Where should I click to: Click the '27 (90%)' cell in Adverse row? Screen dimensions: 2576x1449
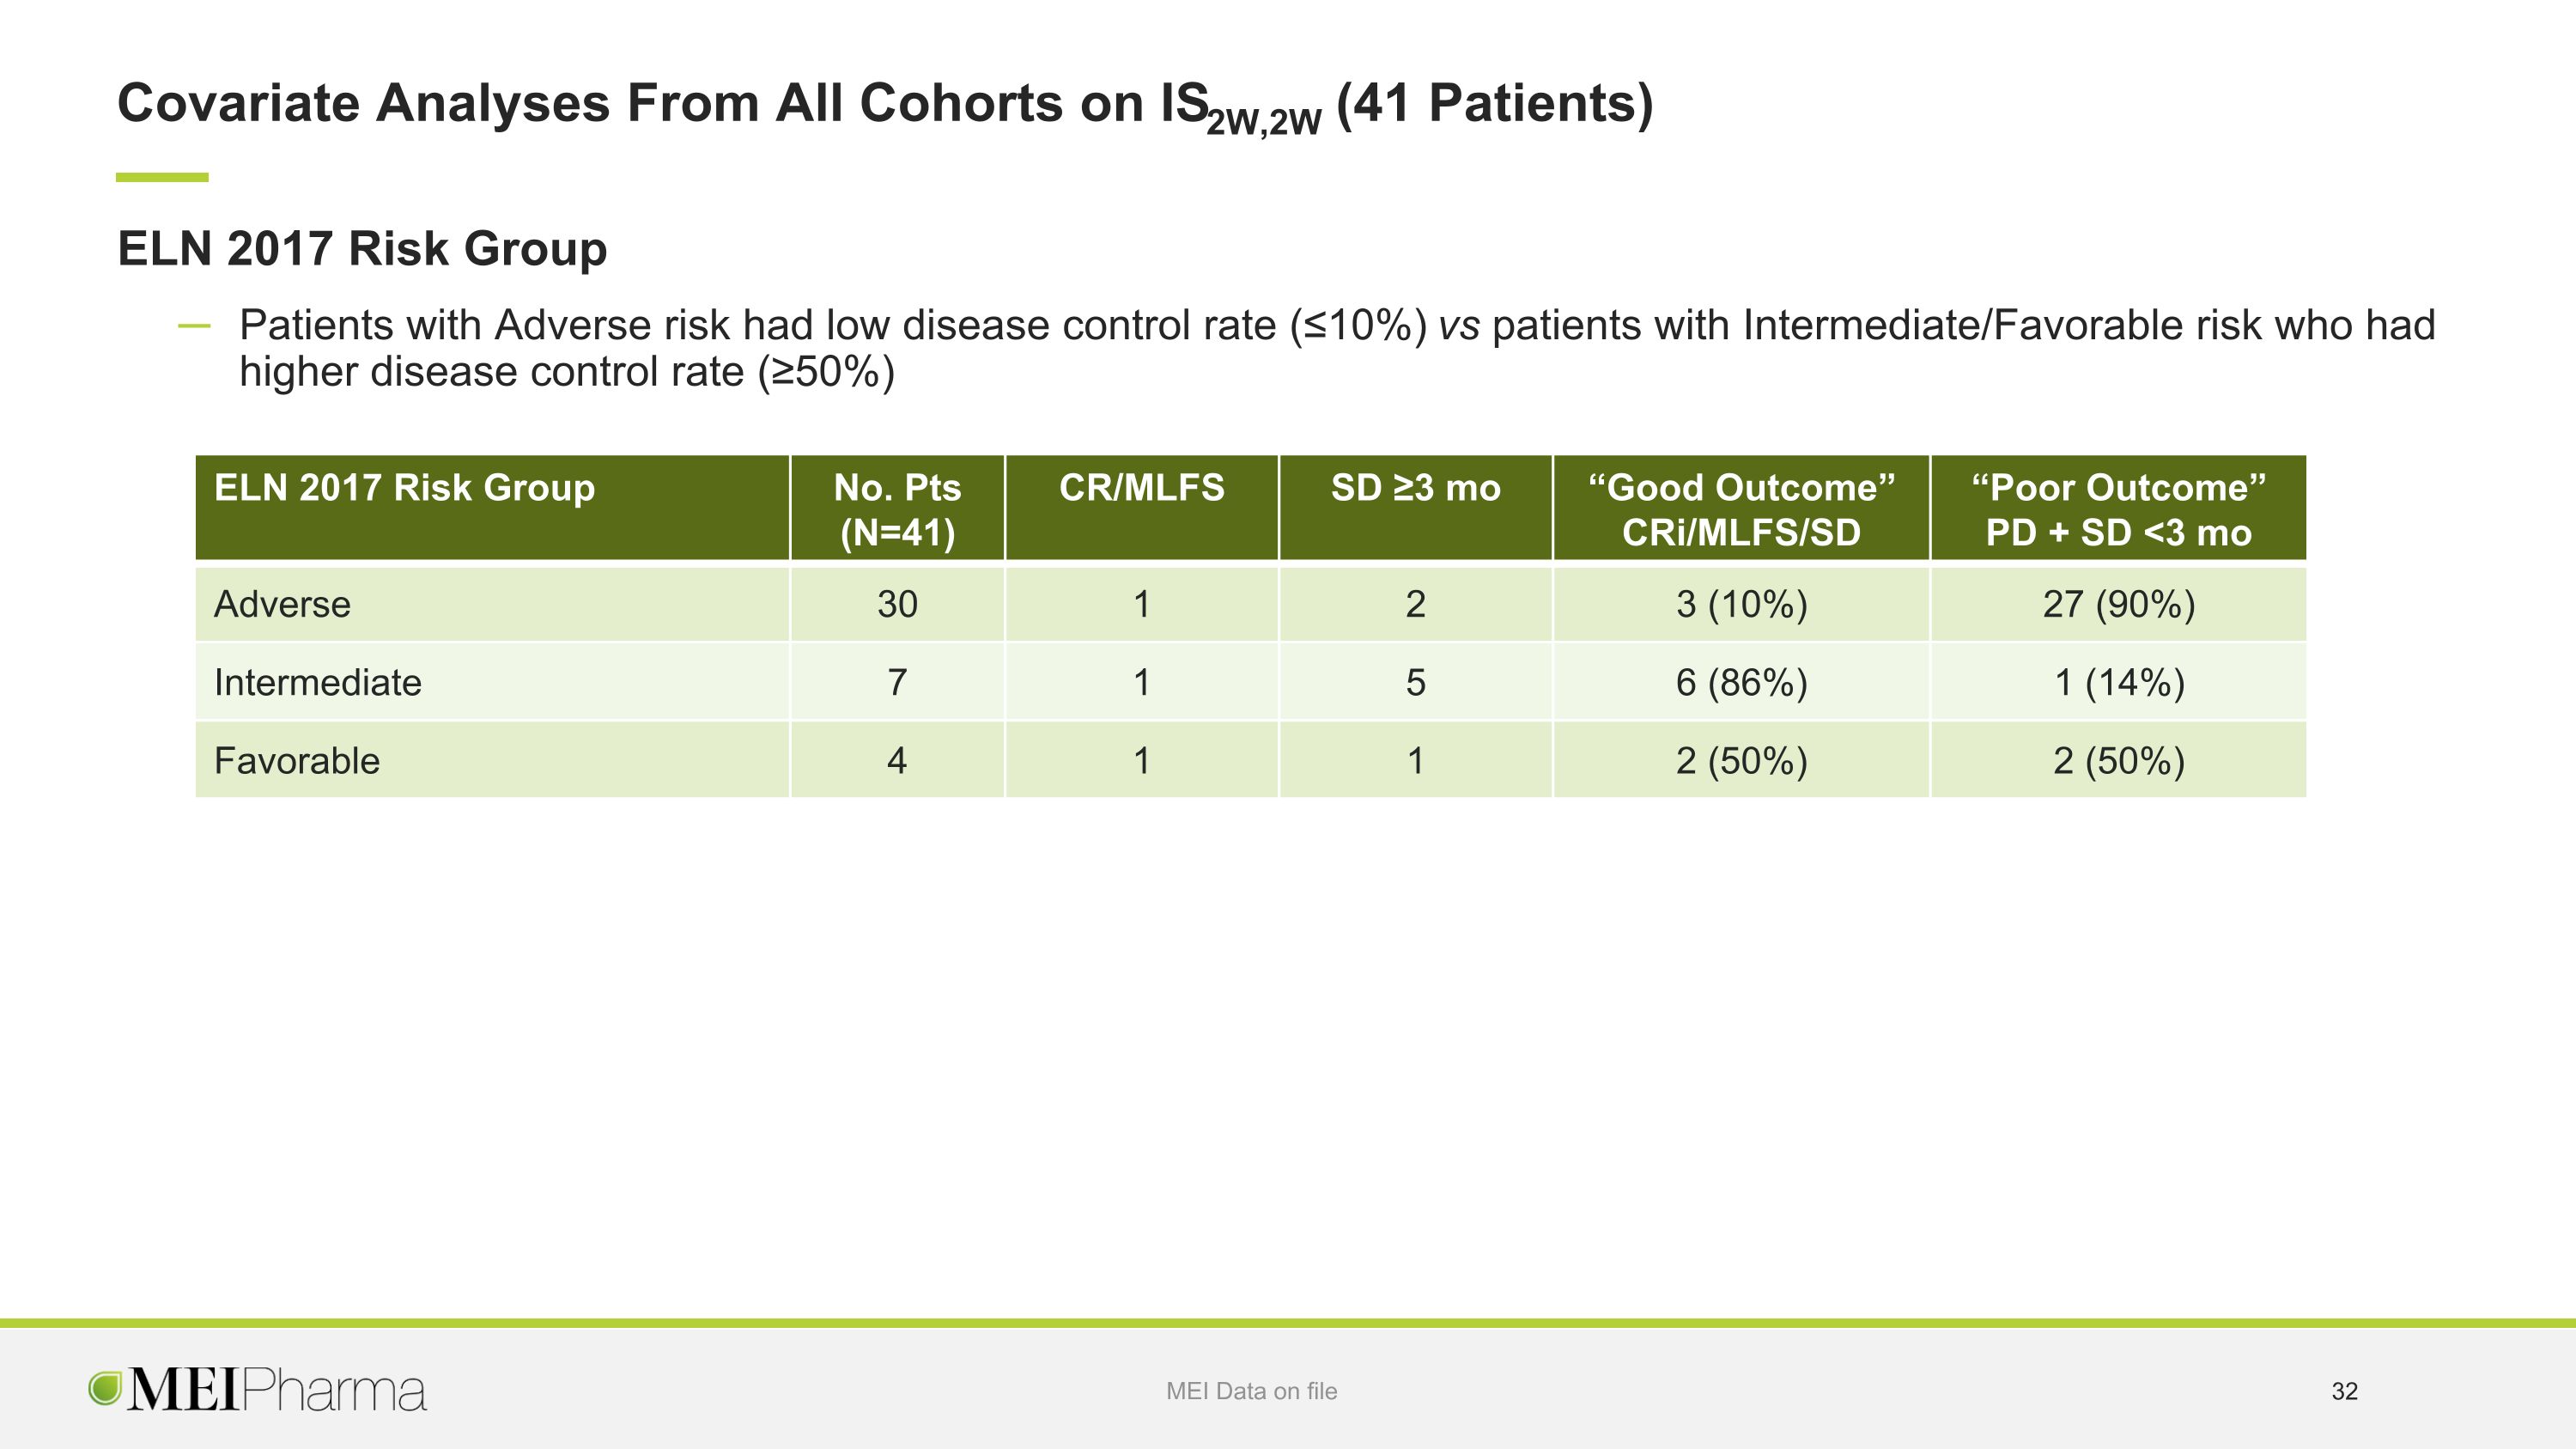[x=2118, y=604]
